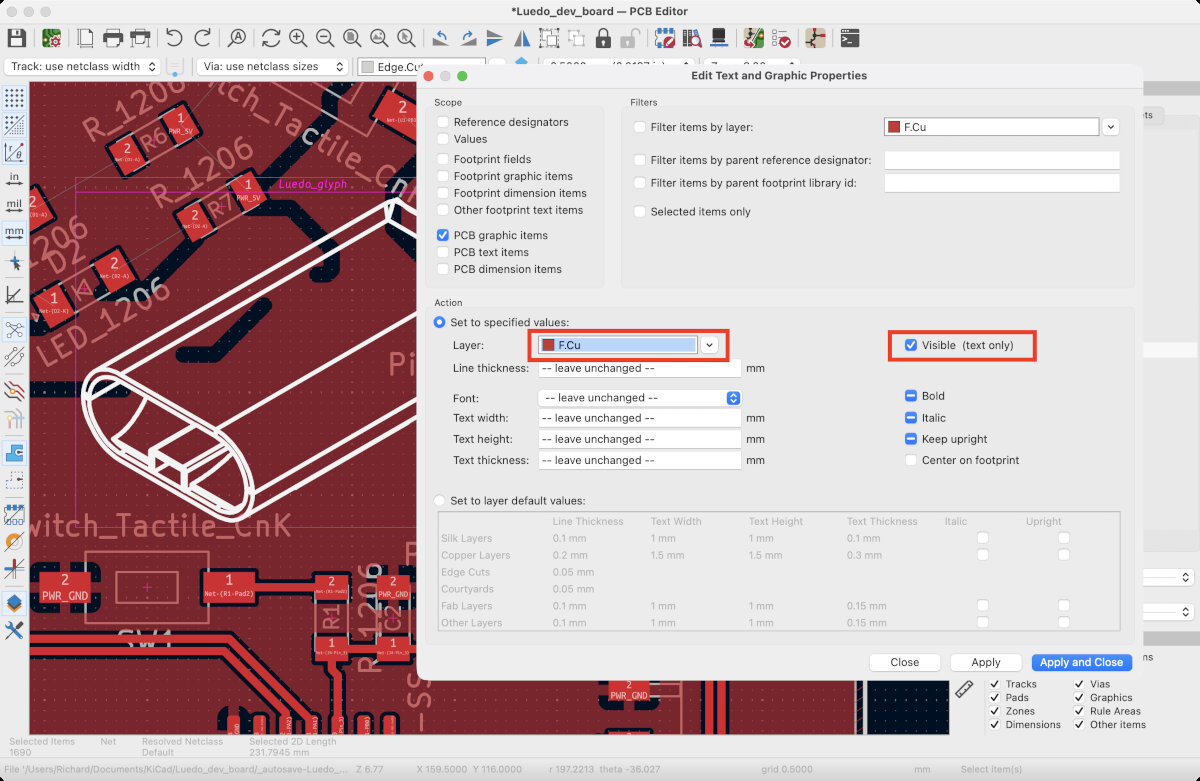
Task: Click the Print icon in the toolbar
Action: click(x=113, y=39)
